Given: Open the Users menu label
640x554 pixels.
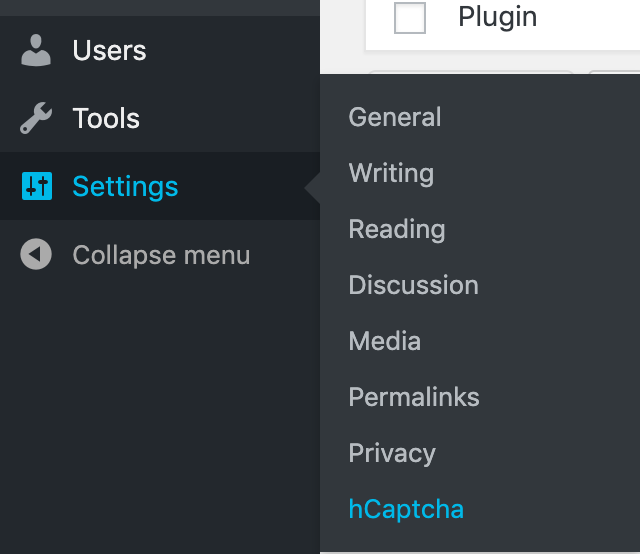Looking at the screenshot, I should click(109, 51).
